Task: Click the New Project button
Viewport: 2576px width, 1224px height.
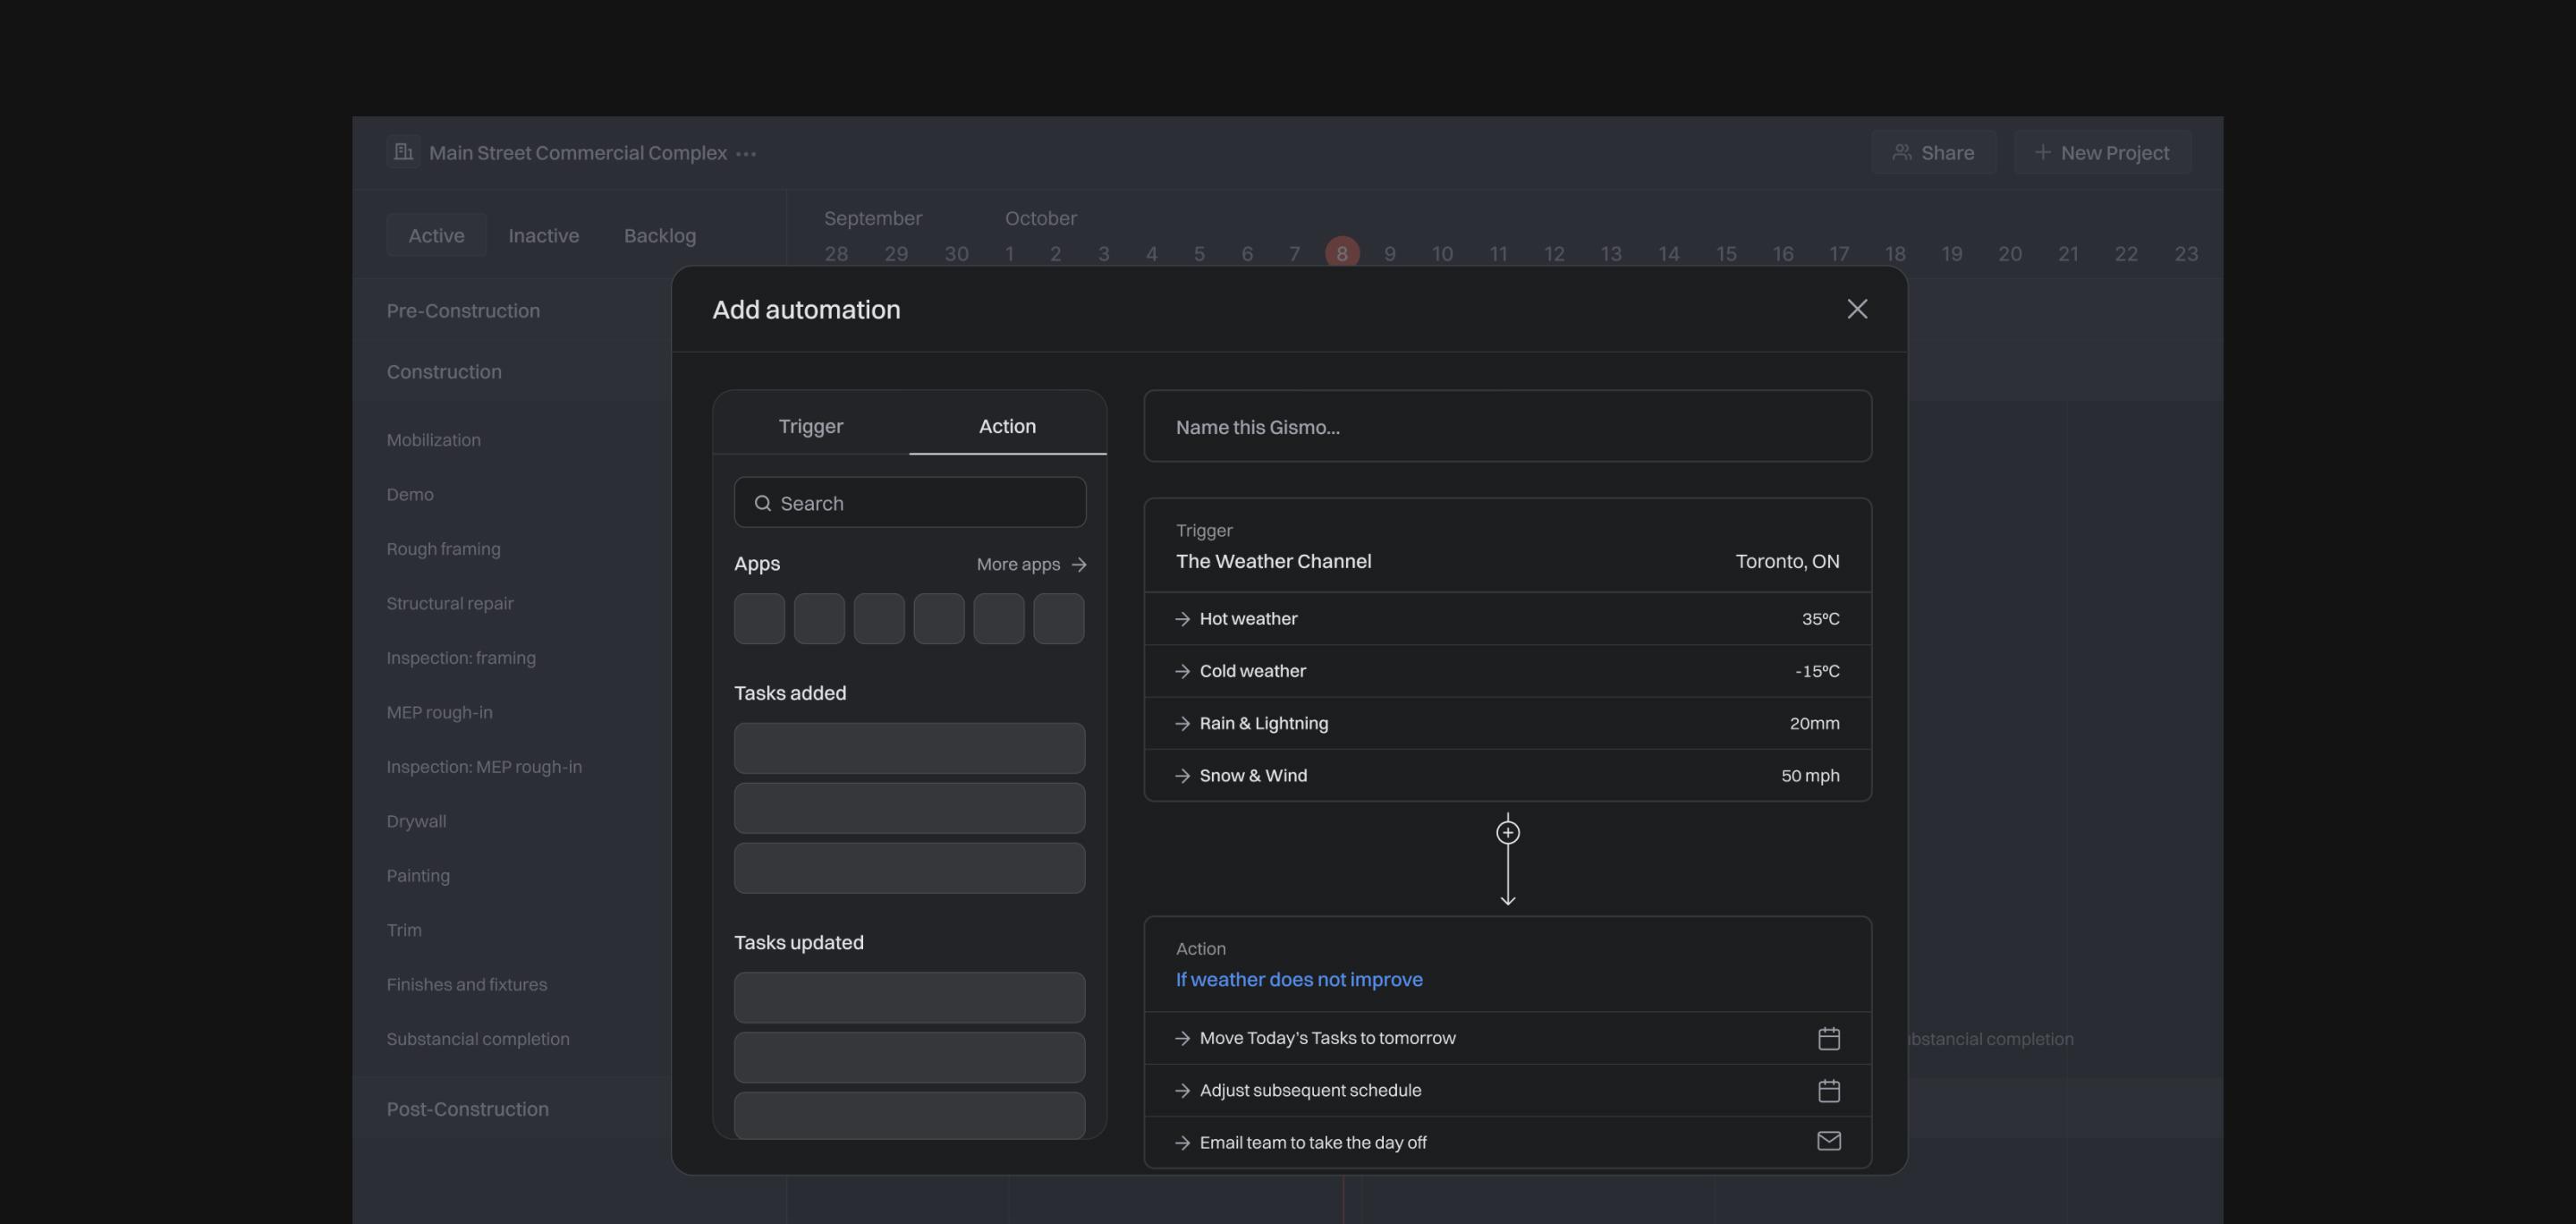Action: click(x=2102, y=152)
